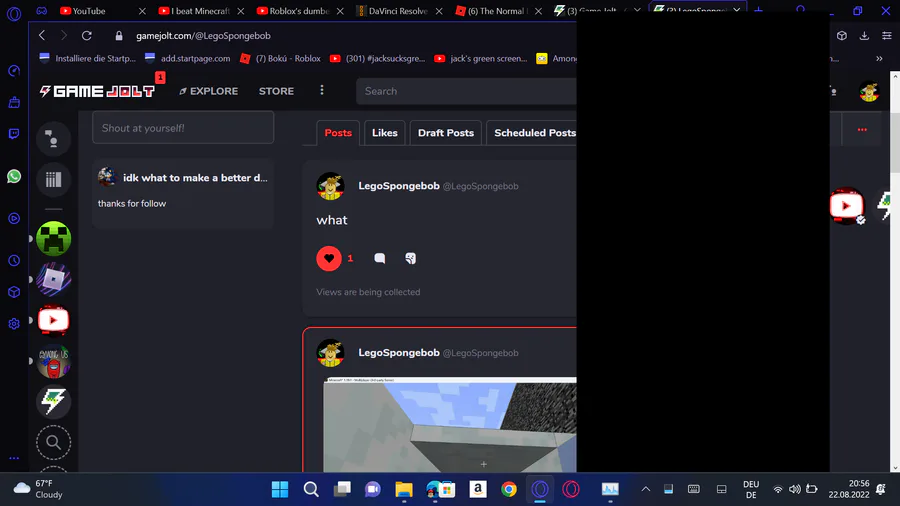Open the three-dot navbar menu

(x=322, y=91)
